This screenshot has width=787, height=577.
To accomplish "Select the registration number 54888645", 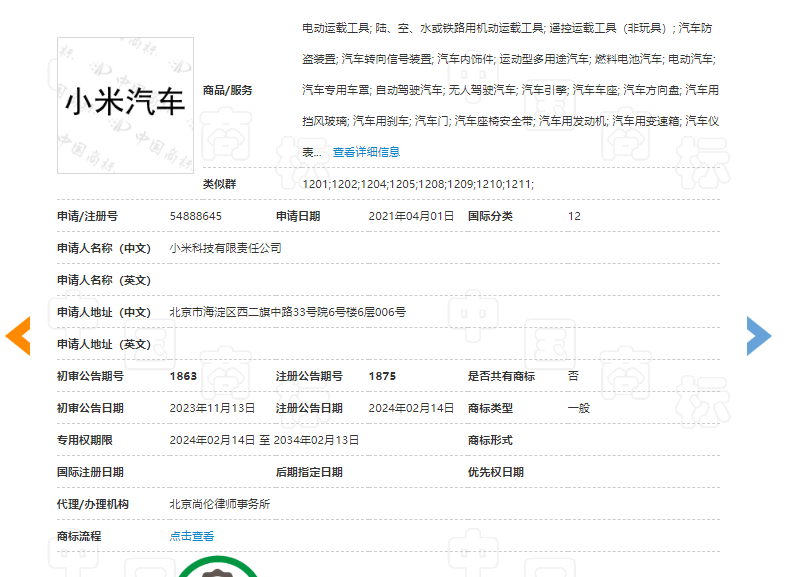I will 196,216.
